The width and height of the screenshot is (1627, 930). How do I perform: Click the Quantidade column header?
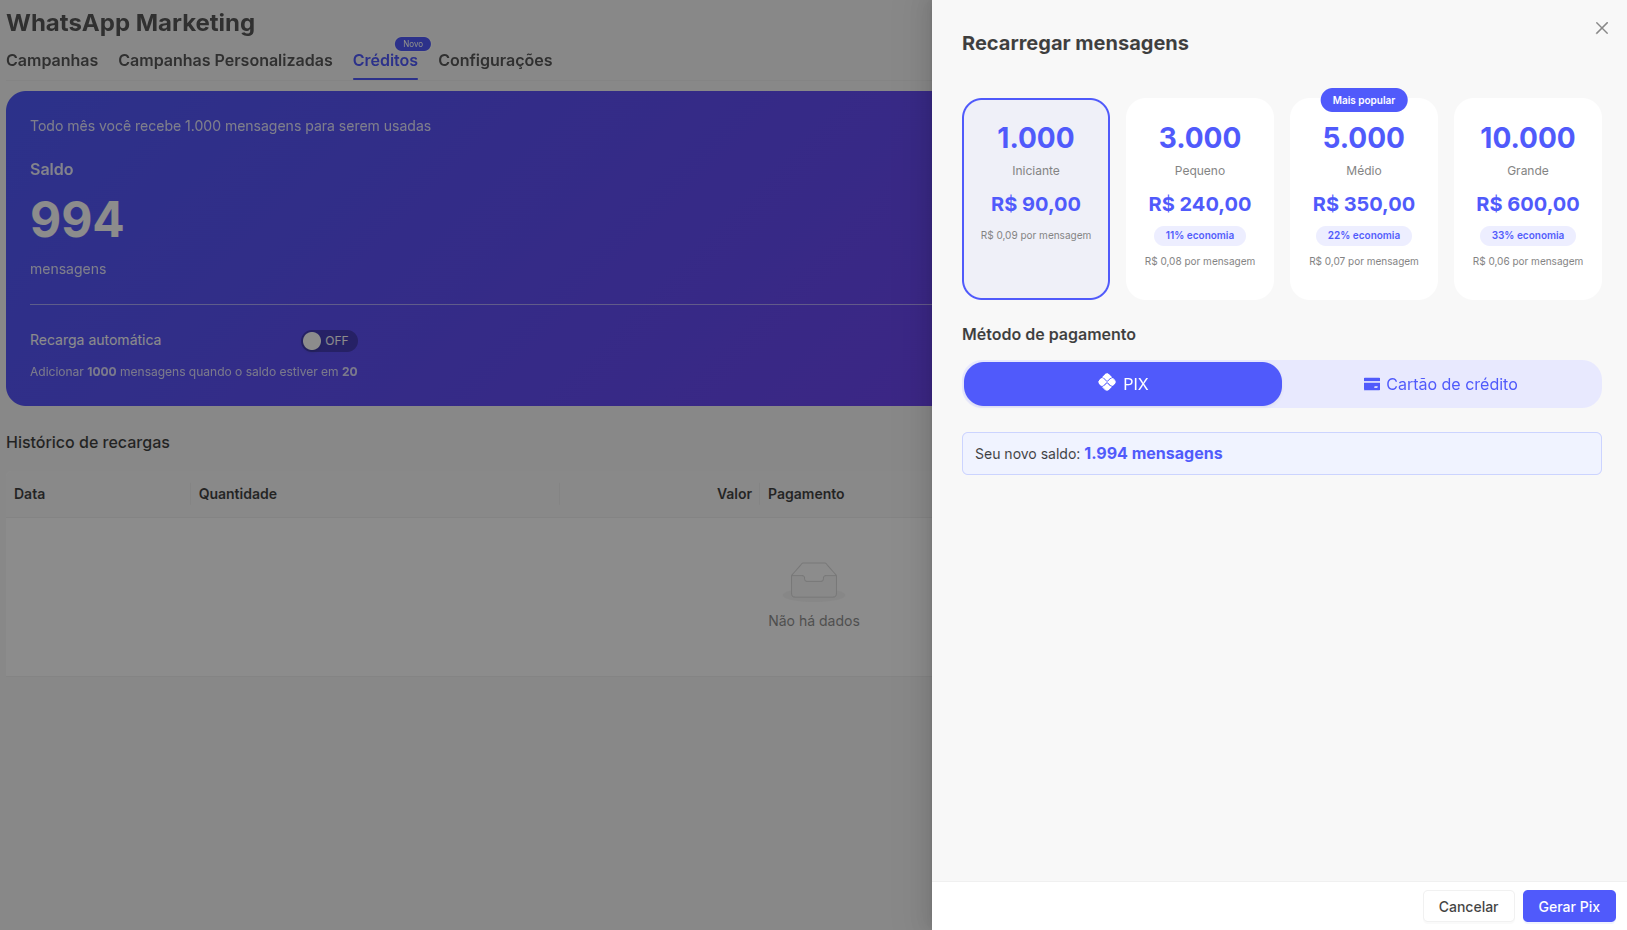pos(238,494)
